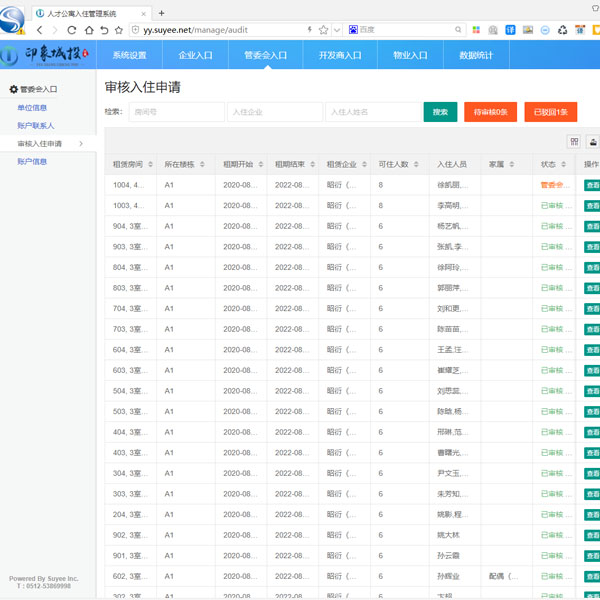Image resolution: width=600 pixels, height=600 pixels.
Task: Sort by 可住人数 column arrows
Action: coord(416,164)
